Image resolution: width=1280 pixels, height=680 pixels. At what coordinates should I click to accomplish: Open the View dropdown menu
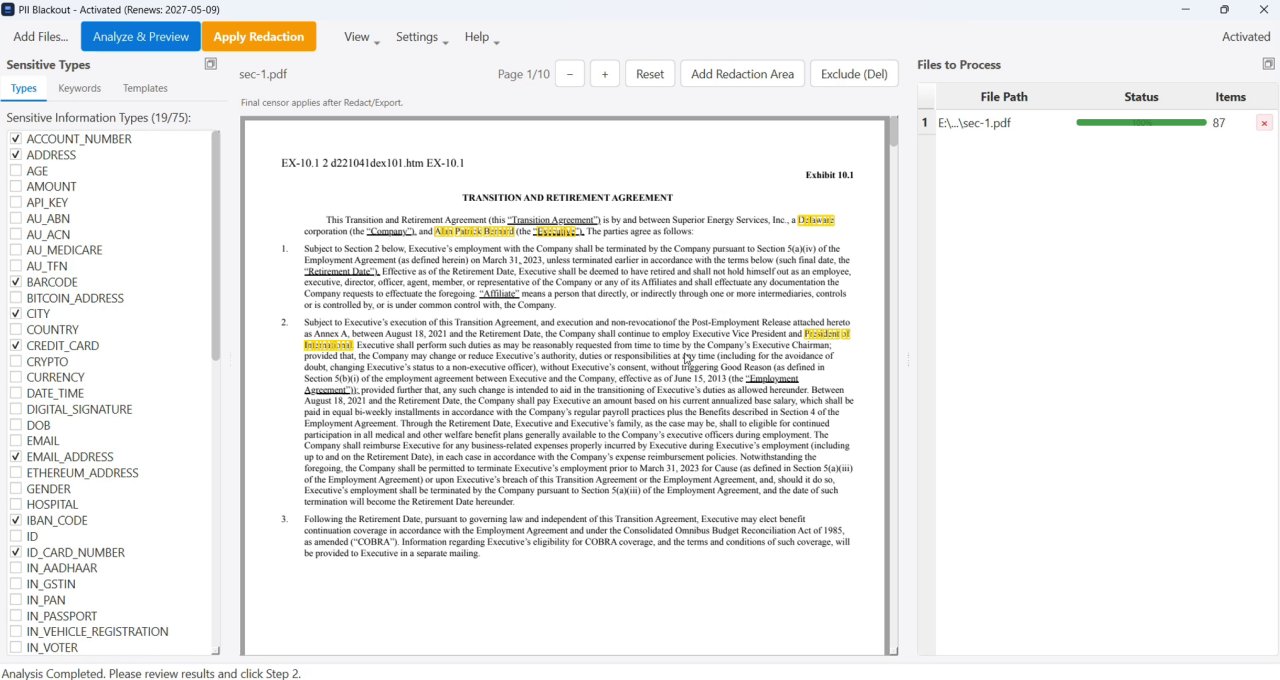point(361,37)
